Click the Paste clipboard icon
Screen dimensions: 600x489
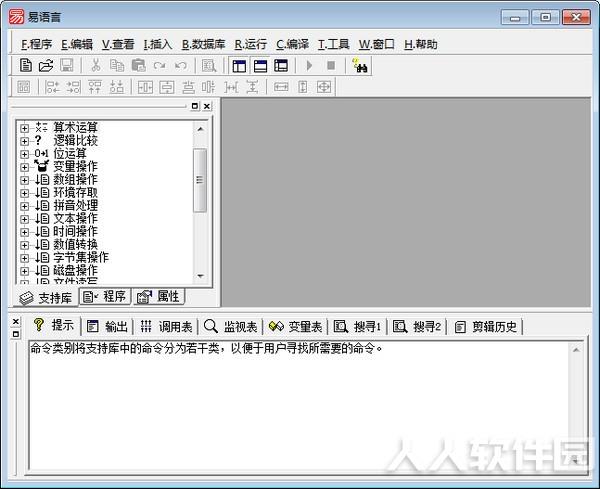138,65
